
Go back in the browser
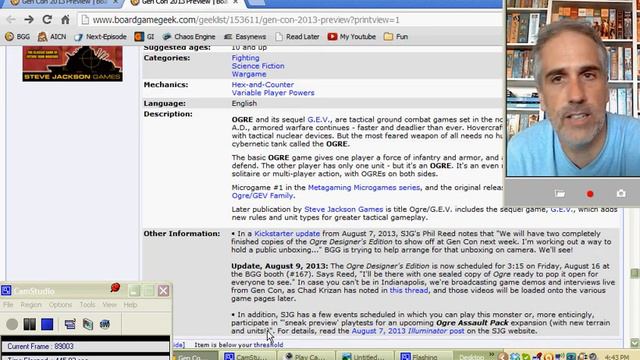[11, 20]
